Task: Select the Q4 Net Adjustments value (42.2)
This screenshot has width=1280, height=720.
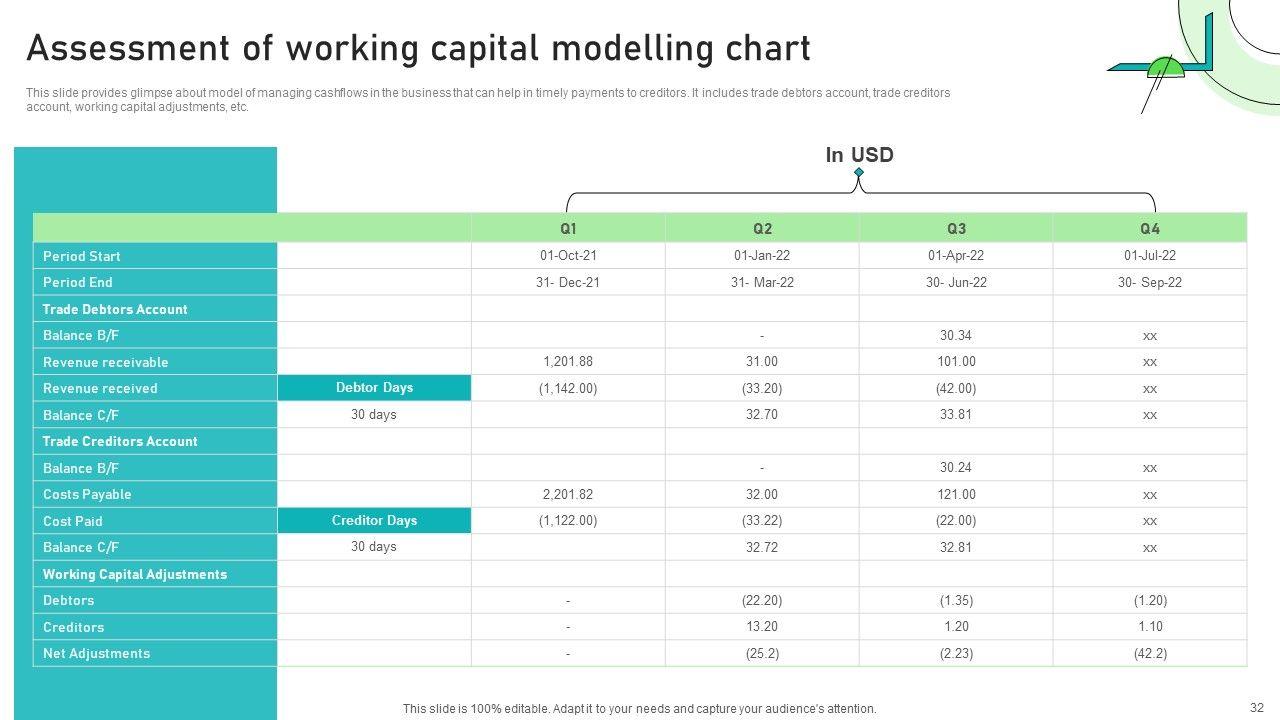Action: click(x=1150, y=653)
